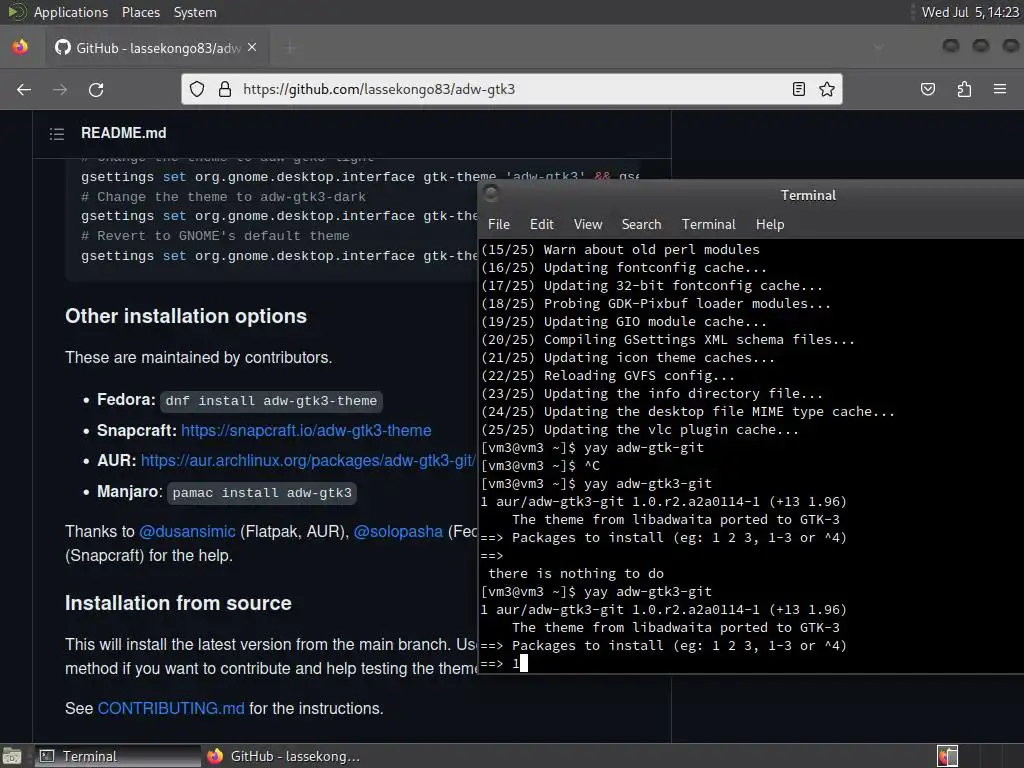Screen dimensions: 1024x768
Task: Open the Terminal menu in Terminal menubar
Action: 709,224
